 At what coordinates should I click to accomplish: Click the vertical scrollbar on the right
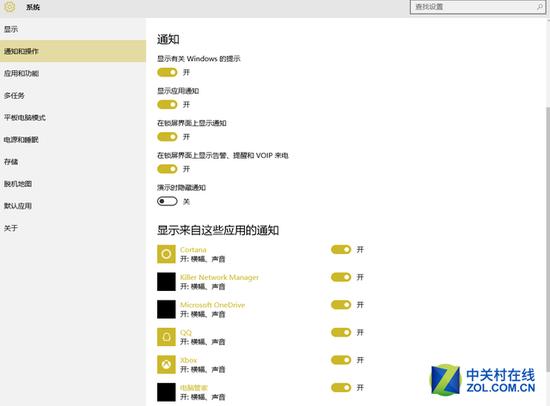click(x=548, y=239)
